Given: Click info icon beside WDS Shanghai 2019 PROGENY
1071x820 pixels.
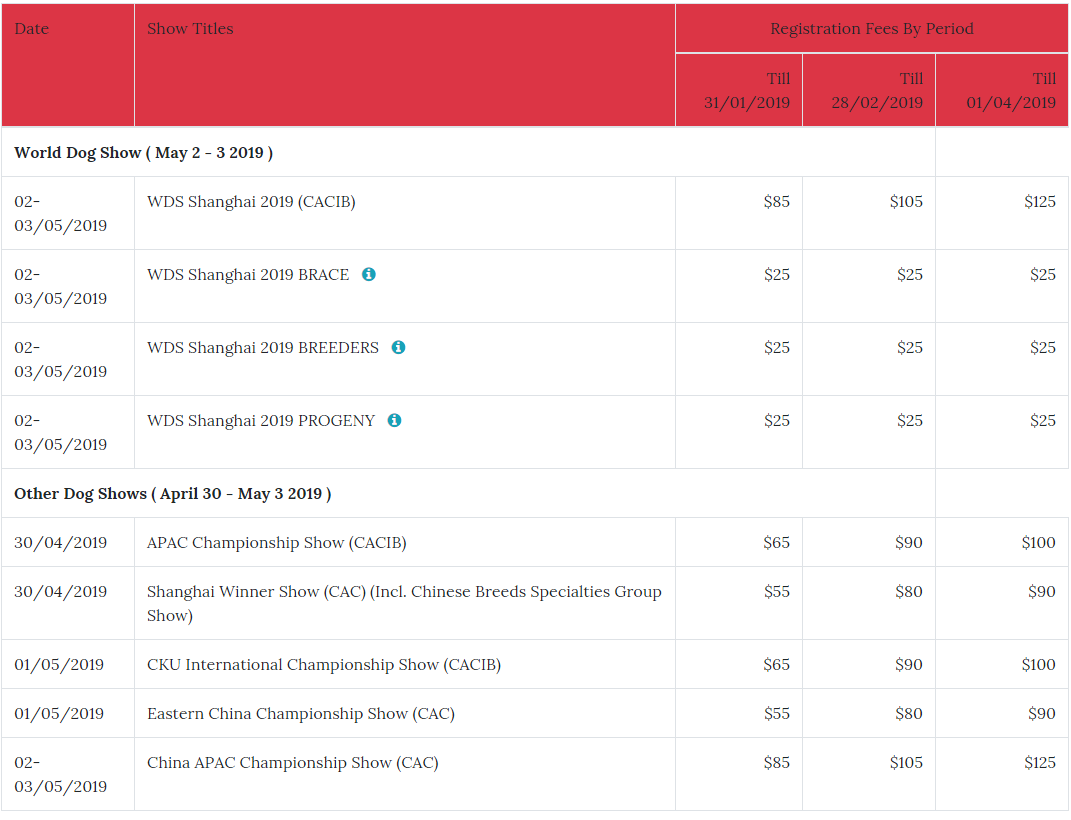Looking at the screenshot, I should tap(394, 420).
